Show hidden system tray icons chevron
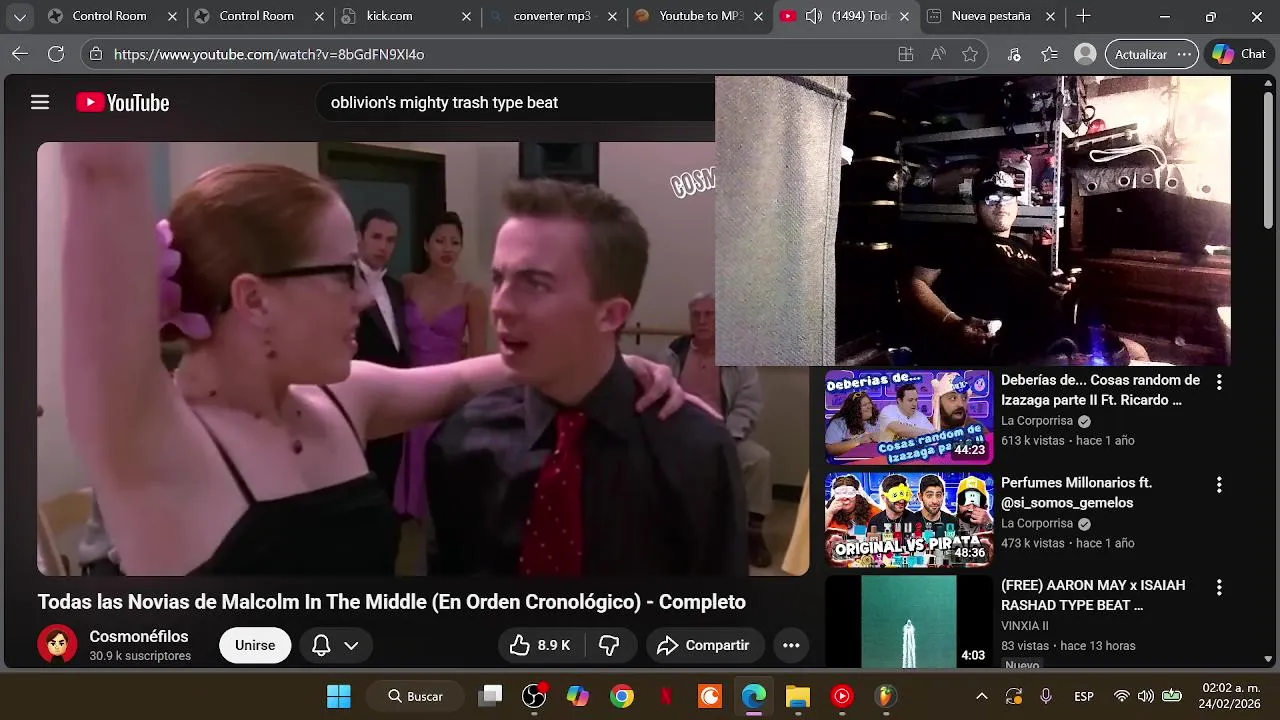Screen dimensions: 1280x720 [982, 696]
